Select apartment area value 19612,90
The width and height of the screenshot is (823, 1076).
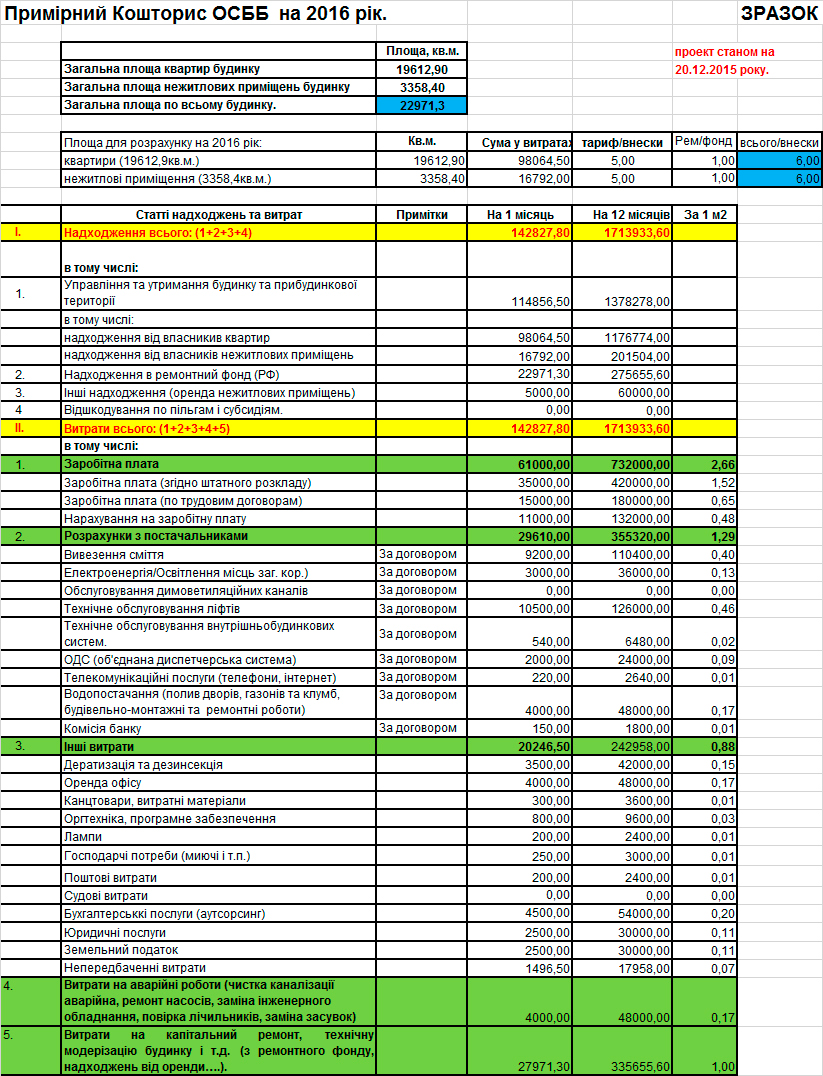(x=421, y=69)
